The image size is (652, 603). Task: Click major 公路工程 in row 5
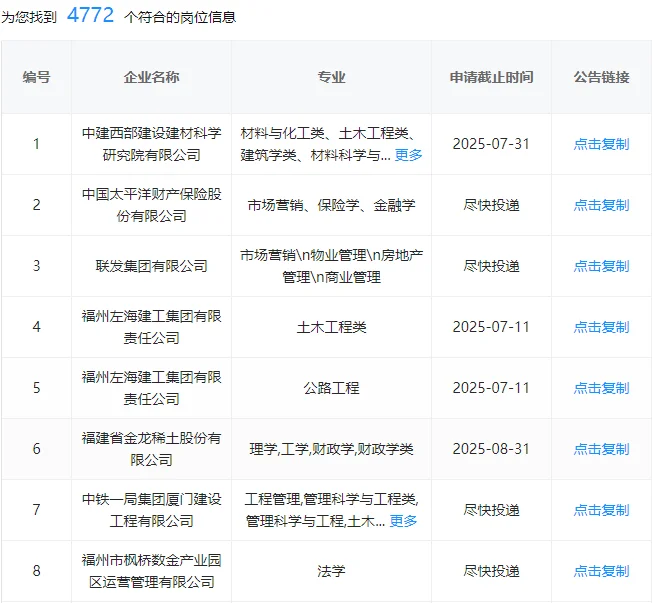331,388
